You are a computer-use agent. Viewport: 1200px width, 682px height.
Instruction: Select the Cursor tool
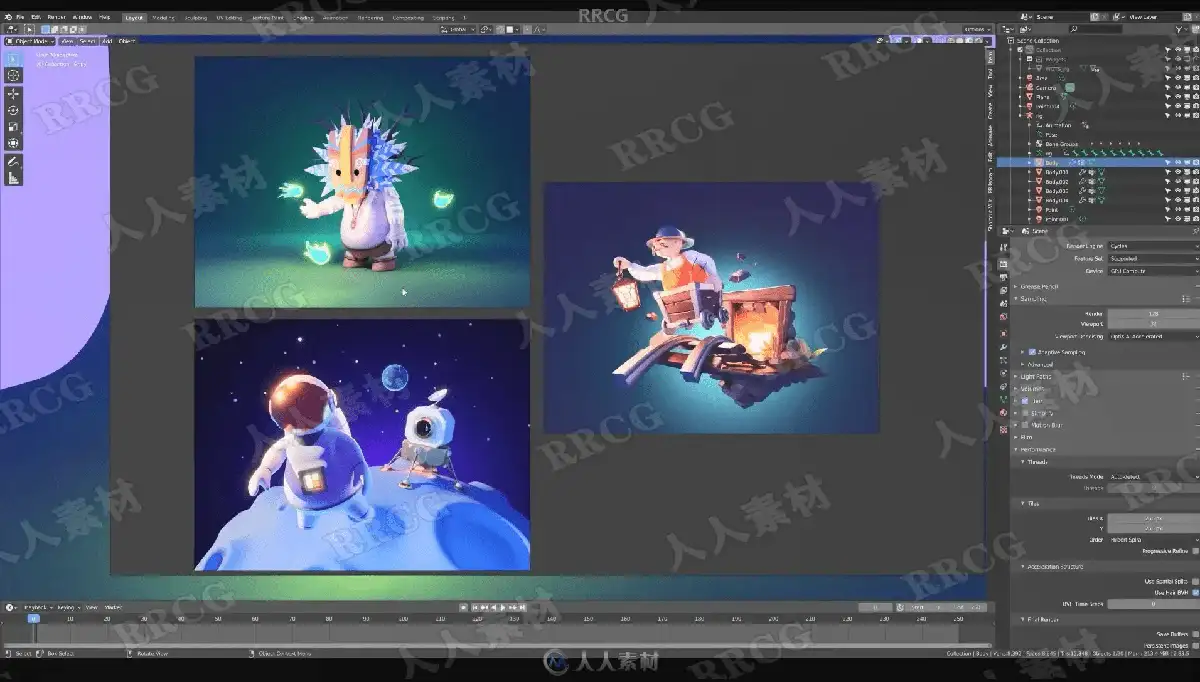[x=13, y=75]
